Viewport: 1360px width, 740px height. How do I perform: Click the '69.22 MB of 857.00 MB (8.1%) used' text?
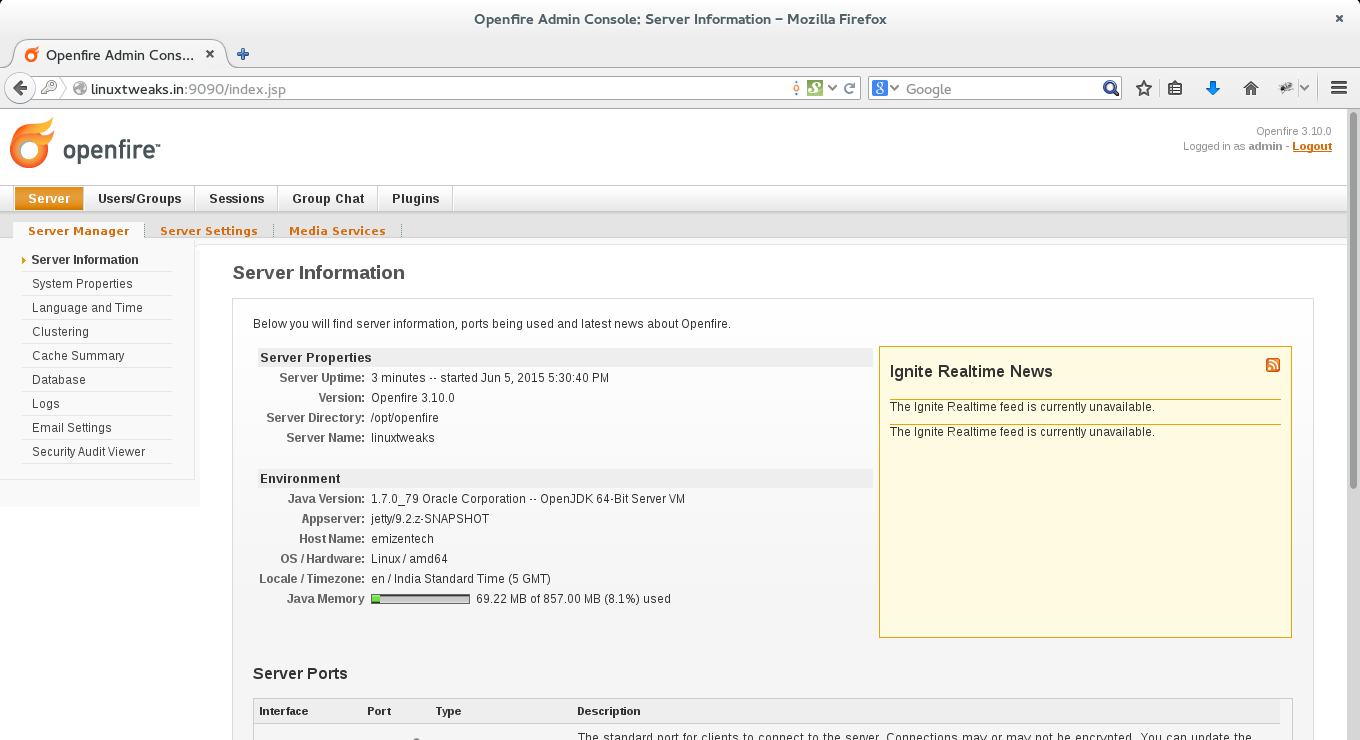(573, 599)
